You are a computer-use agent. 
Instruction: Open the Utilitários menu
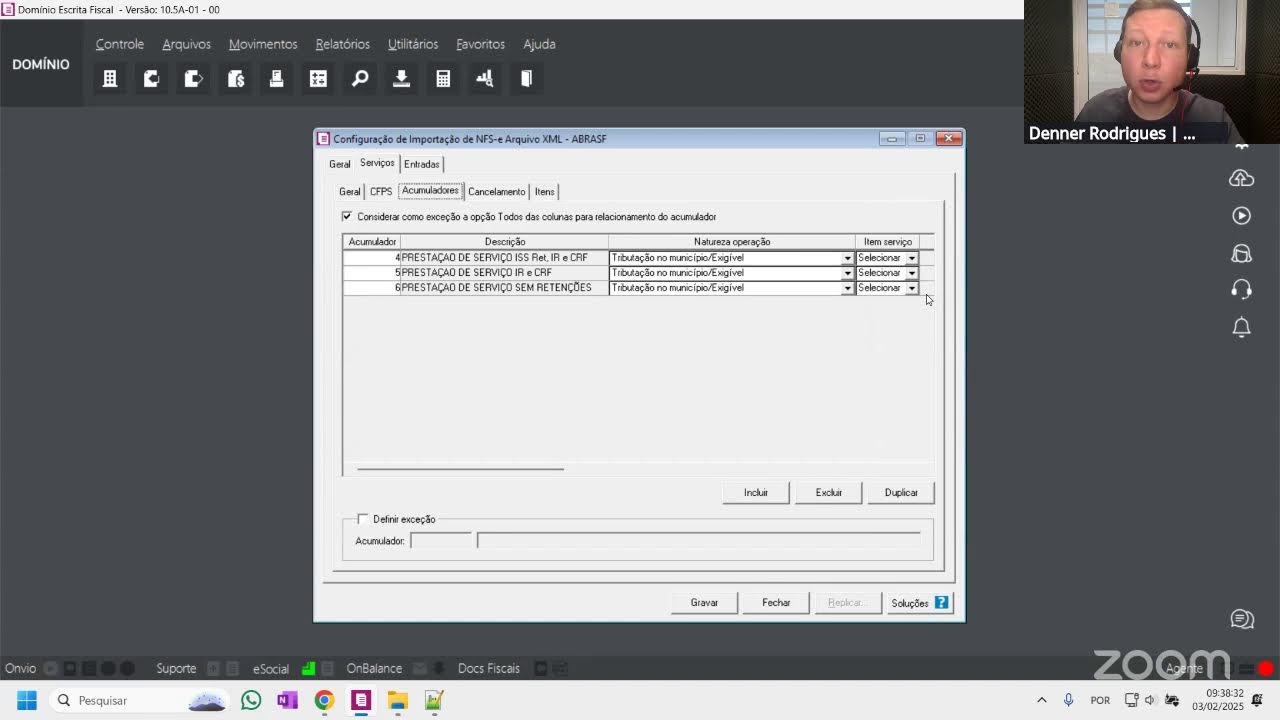(413, 44)
